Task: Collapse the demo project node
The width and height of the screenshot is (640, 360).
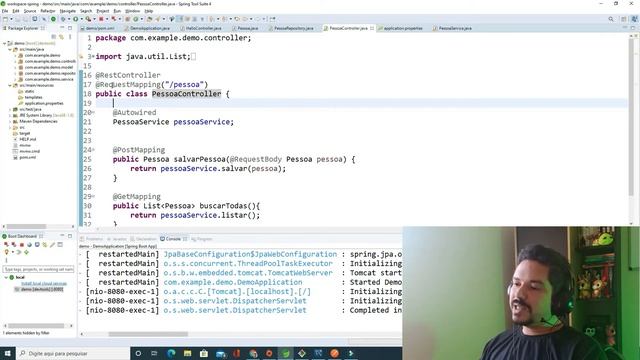Action: [x=5, y=43]
